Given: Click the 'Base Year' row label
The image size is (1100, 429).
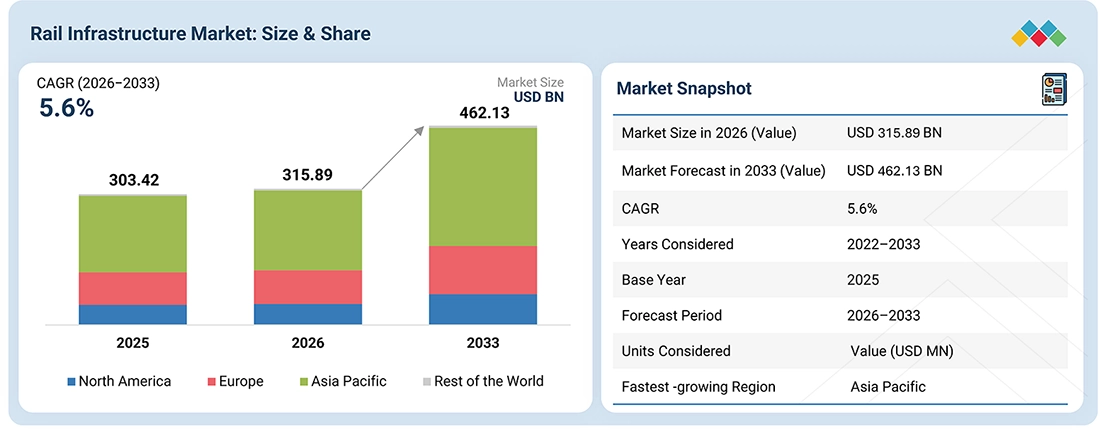Looking at the screenshot, I should (653, 280).
